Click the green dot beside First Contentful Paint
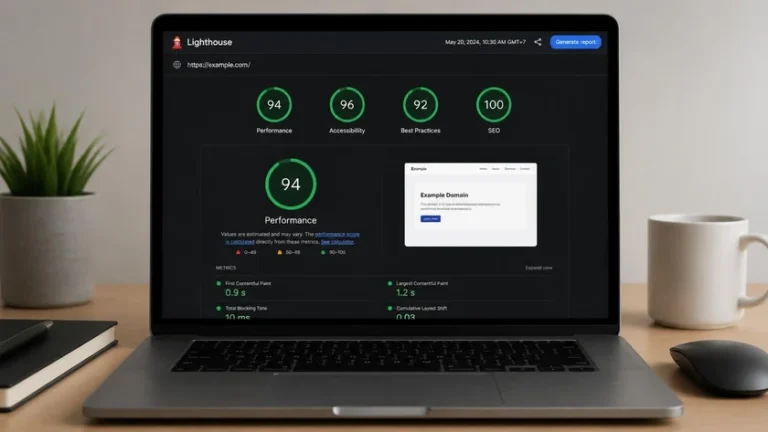The image size is (768, 432). (x=218, y=283)
